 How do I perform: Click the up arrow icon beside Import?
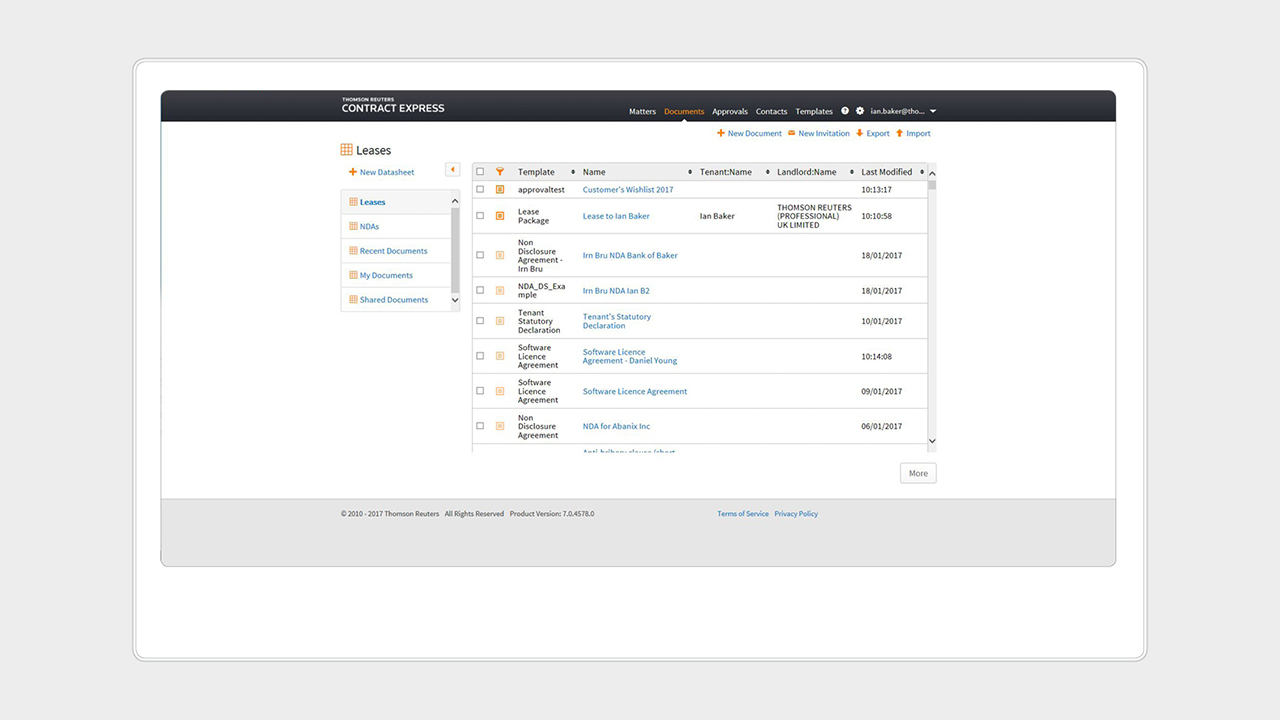(x=900, y=133)
